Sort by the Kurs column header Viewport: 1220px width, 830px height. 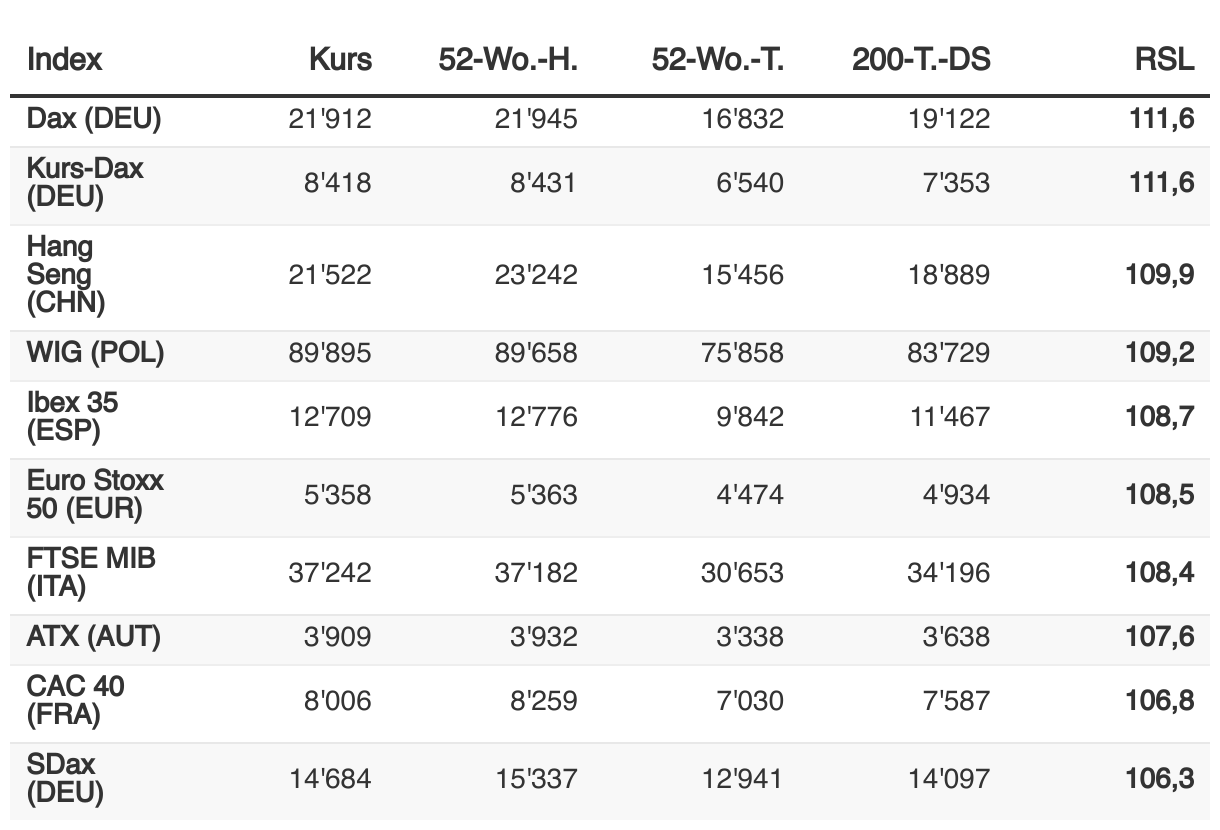pyautogui.click(x=340, y=59)
